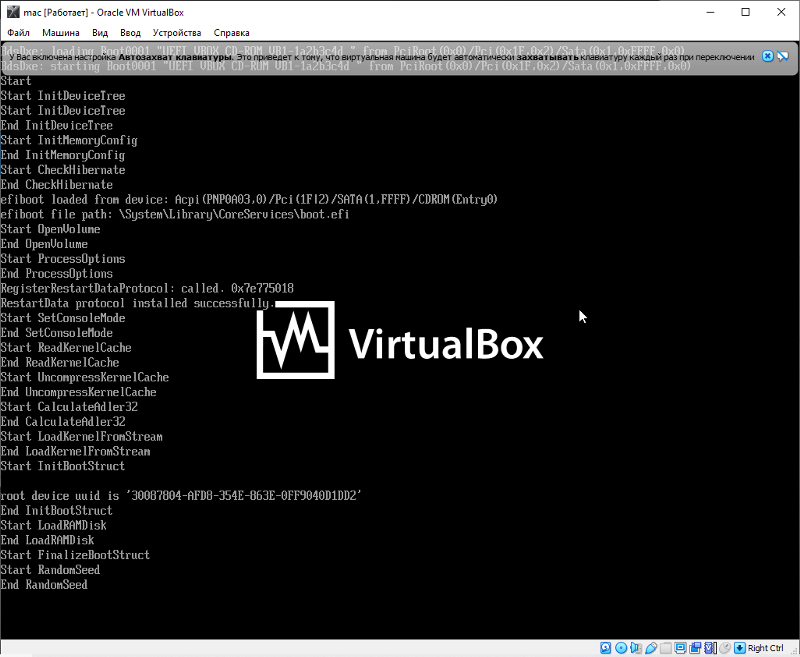The height and width of the screenshot is (657, 800).
Task: Click the don't-show-again notification icon
Action: tap(783, 57)
